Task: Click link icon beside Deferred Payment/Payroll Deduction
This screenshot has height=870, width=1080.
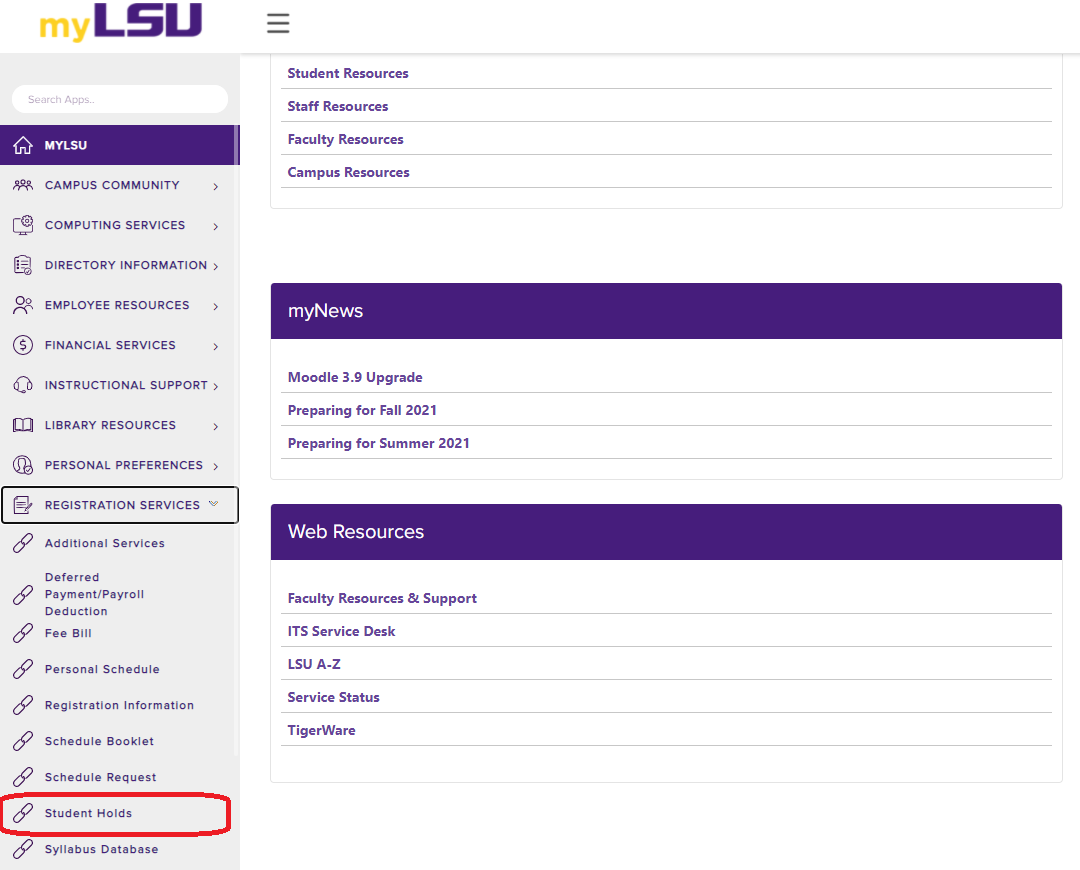Action: pos(23,594)
